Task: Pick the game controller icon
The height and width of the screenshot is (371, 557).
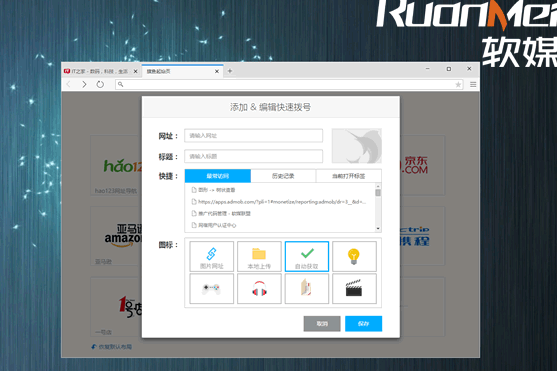Action: 211,288
